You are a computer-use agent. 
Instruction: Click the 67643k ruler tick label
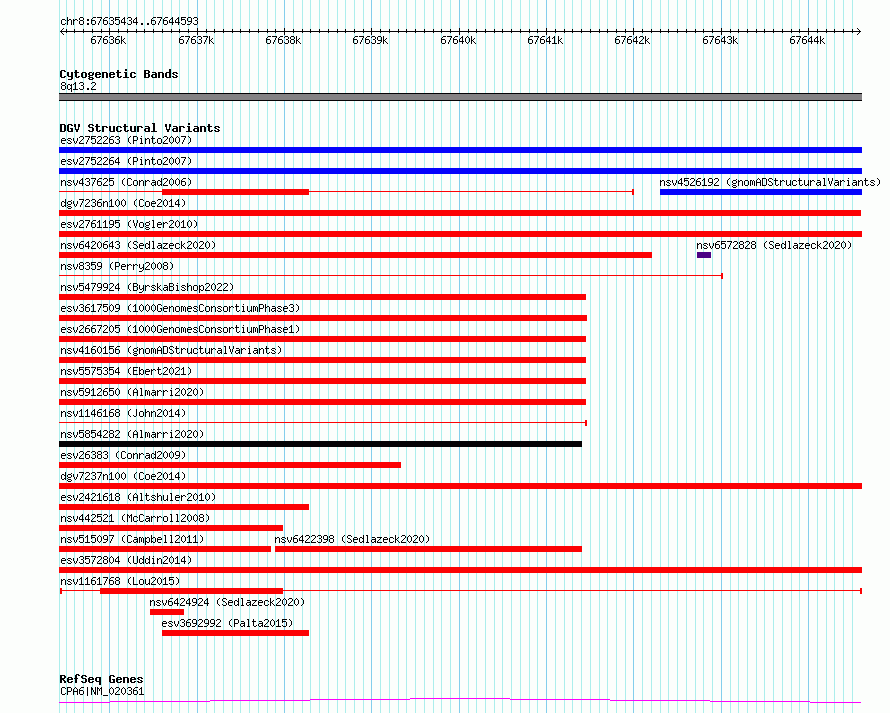(x=720, y=41)
